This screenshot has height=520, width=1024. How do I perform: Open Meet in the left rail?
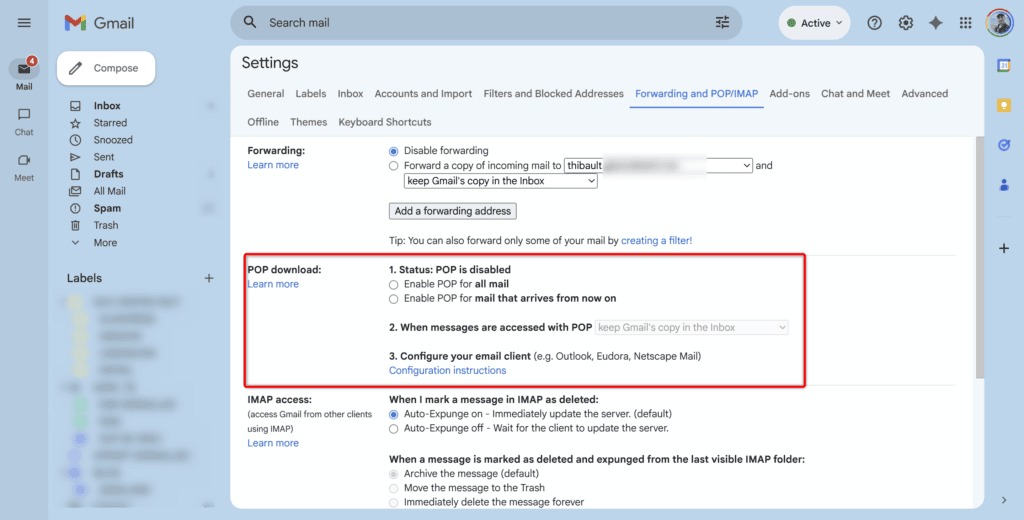tap(24, 167)
